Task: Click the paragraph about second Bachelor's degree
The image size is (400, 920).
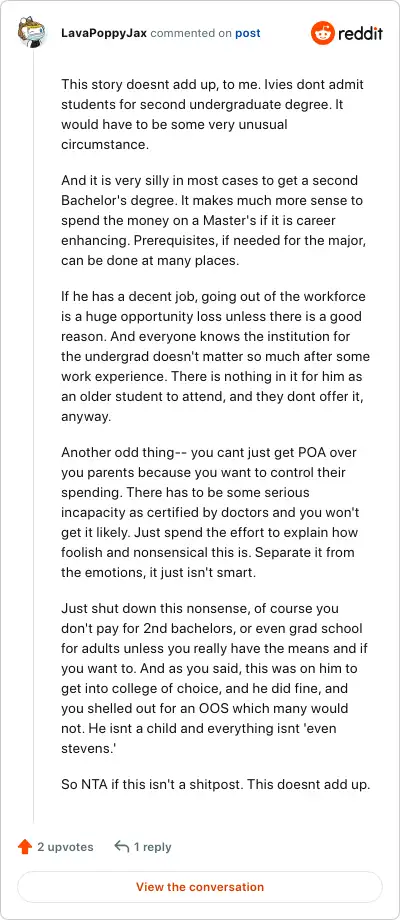Action: 213,221
